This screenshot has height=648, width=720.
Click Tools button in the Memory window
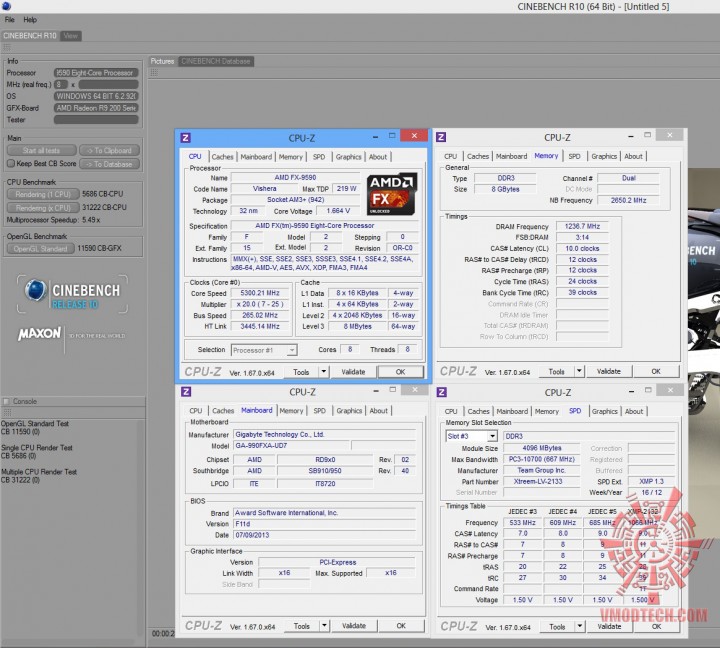pyautogui.click(x=556, y=371)
